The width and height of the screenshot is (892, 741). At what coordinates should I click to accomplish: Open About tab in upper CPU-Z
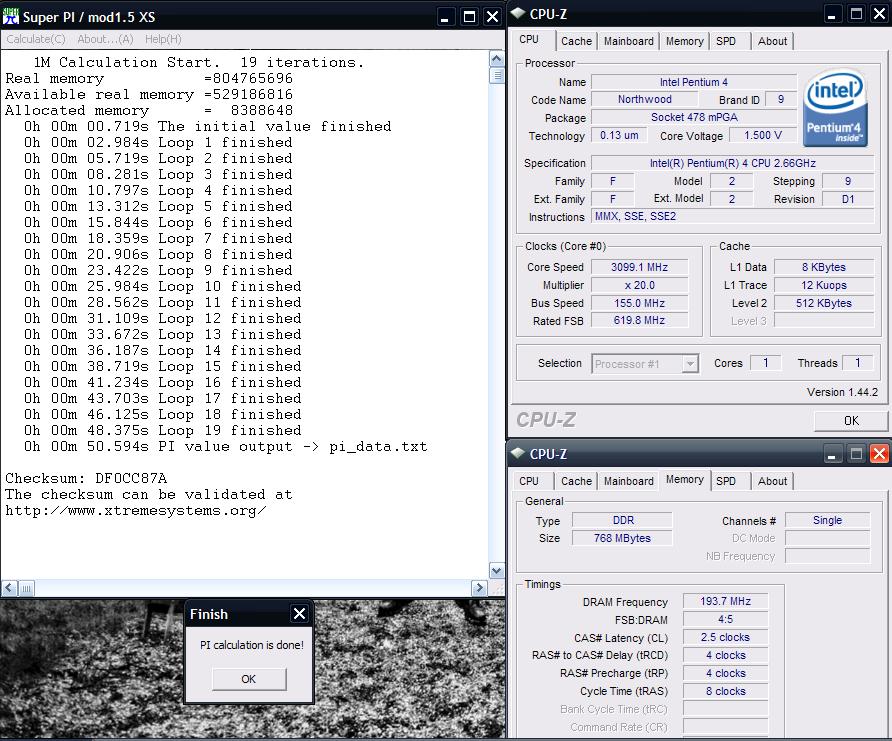772,41
